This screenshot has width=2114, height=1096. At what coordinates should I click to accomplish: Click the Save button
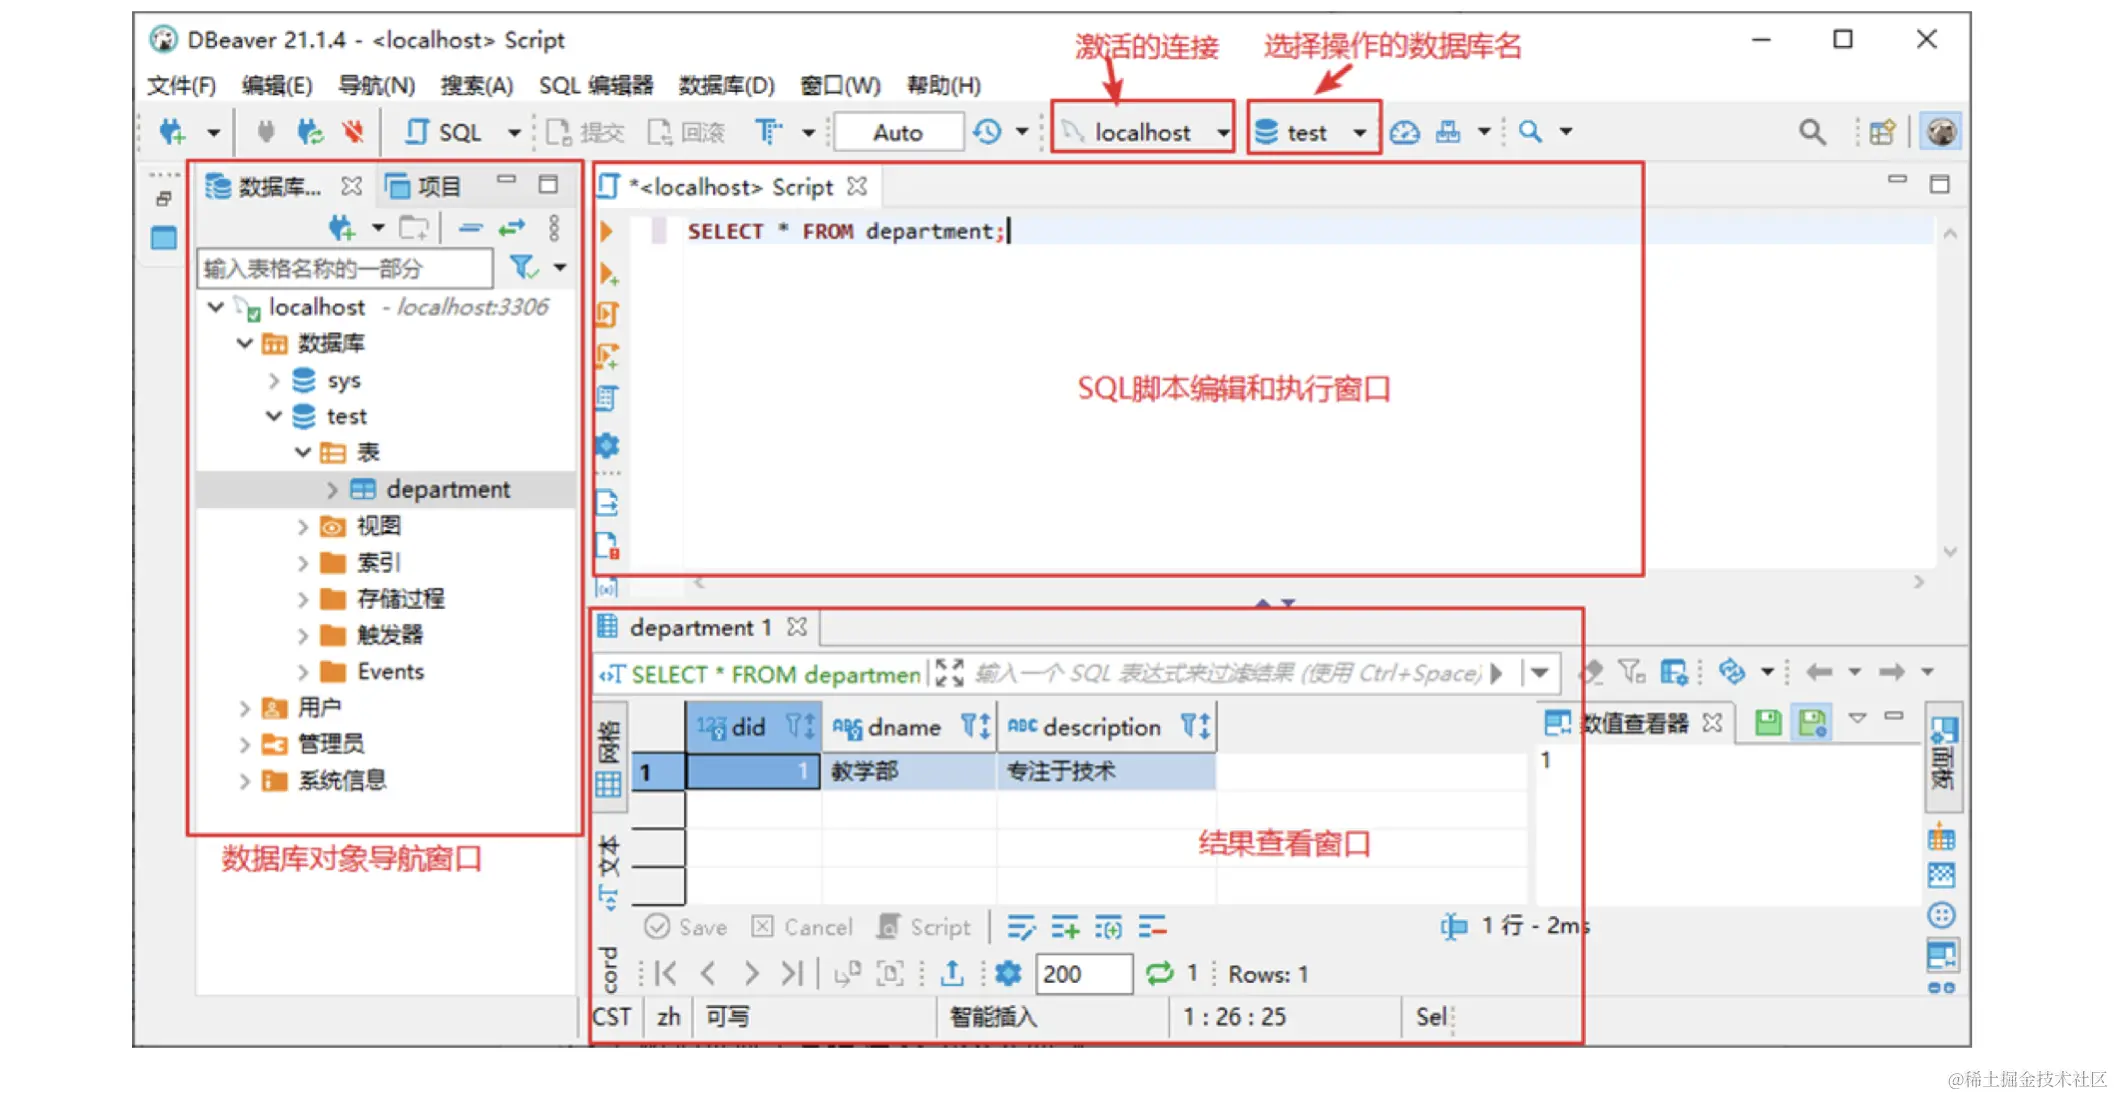click(x=686, y=927)
